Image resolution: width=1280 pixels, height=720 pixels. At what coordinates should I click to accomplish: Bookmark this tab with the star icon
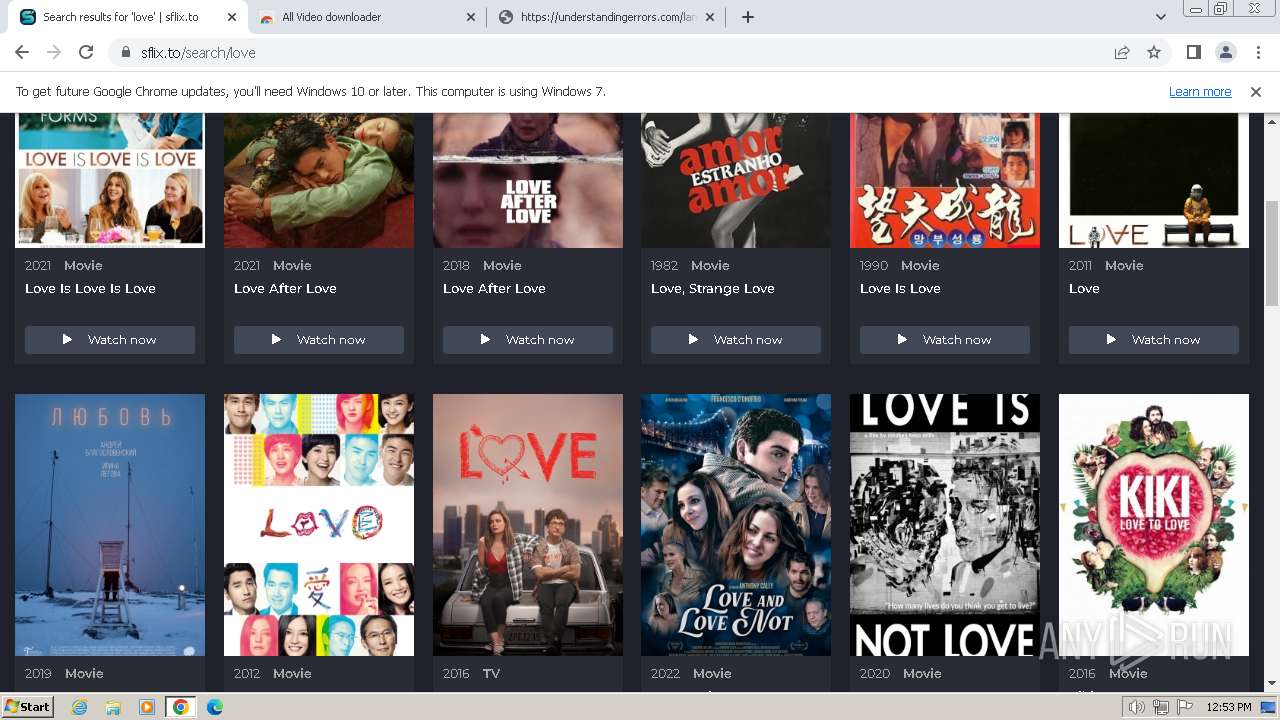[x=1154, y=53]
